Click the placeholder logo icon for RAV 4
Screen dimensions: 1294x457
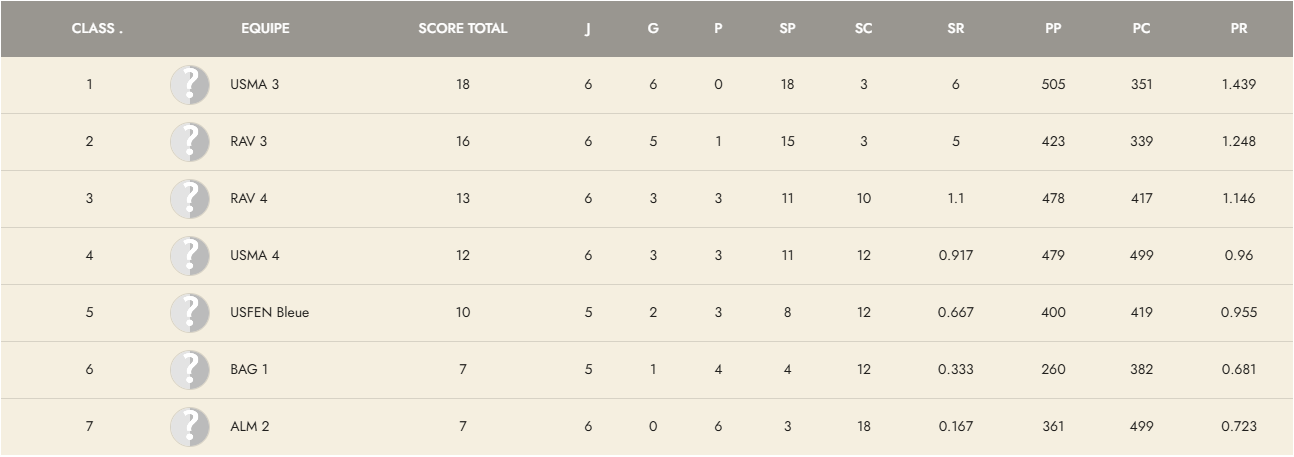coord(190,199)
